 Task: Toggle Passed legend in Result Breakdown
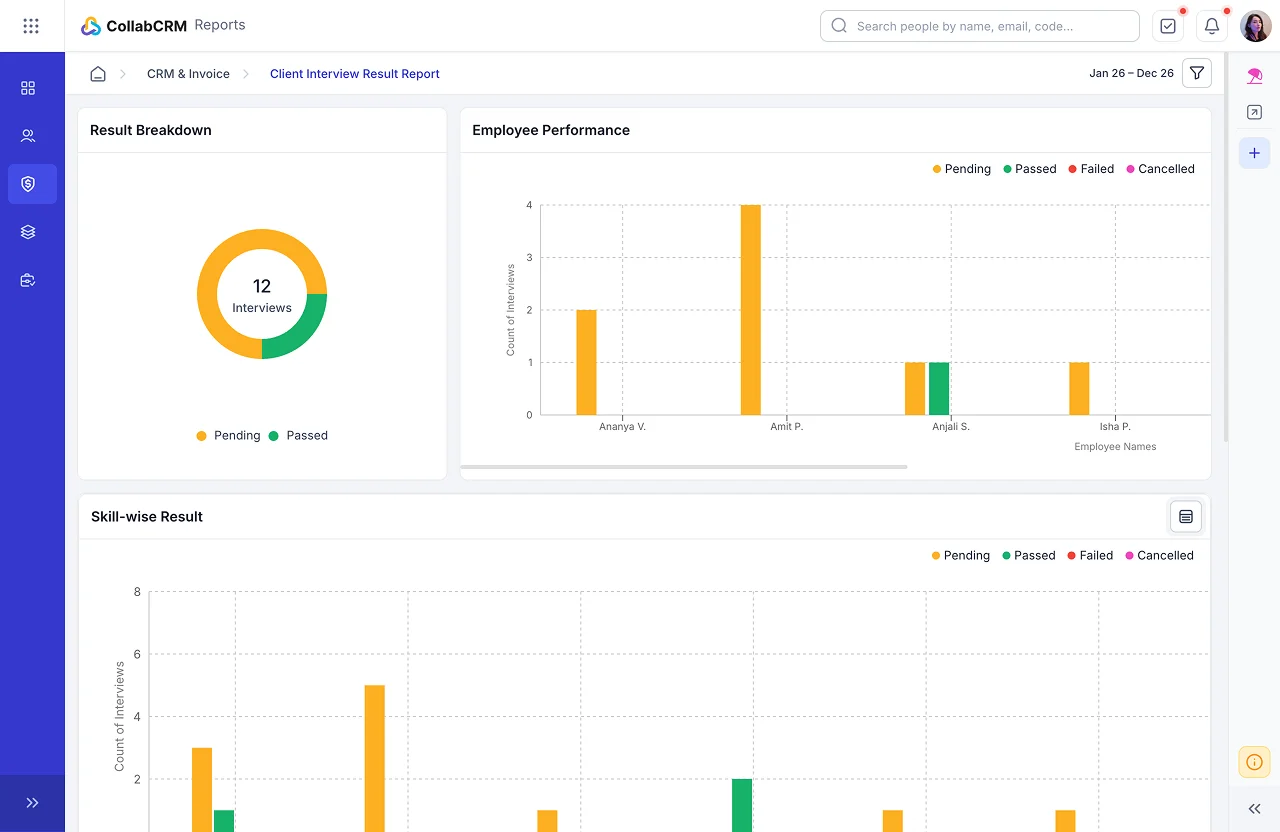298,436
